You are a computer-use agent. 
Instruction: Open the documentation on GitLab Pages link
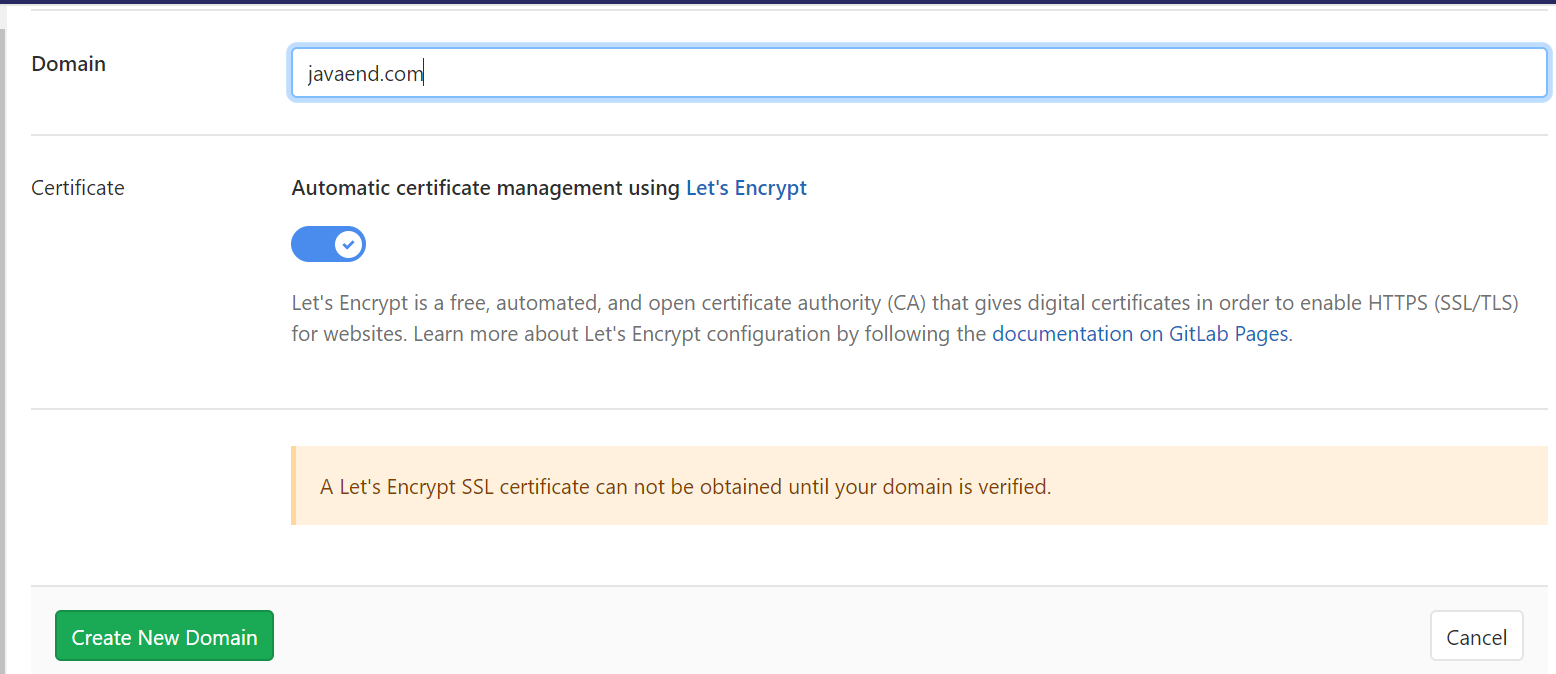pos(1139,334)
